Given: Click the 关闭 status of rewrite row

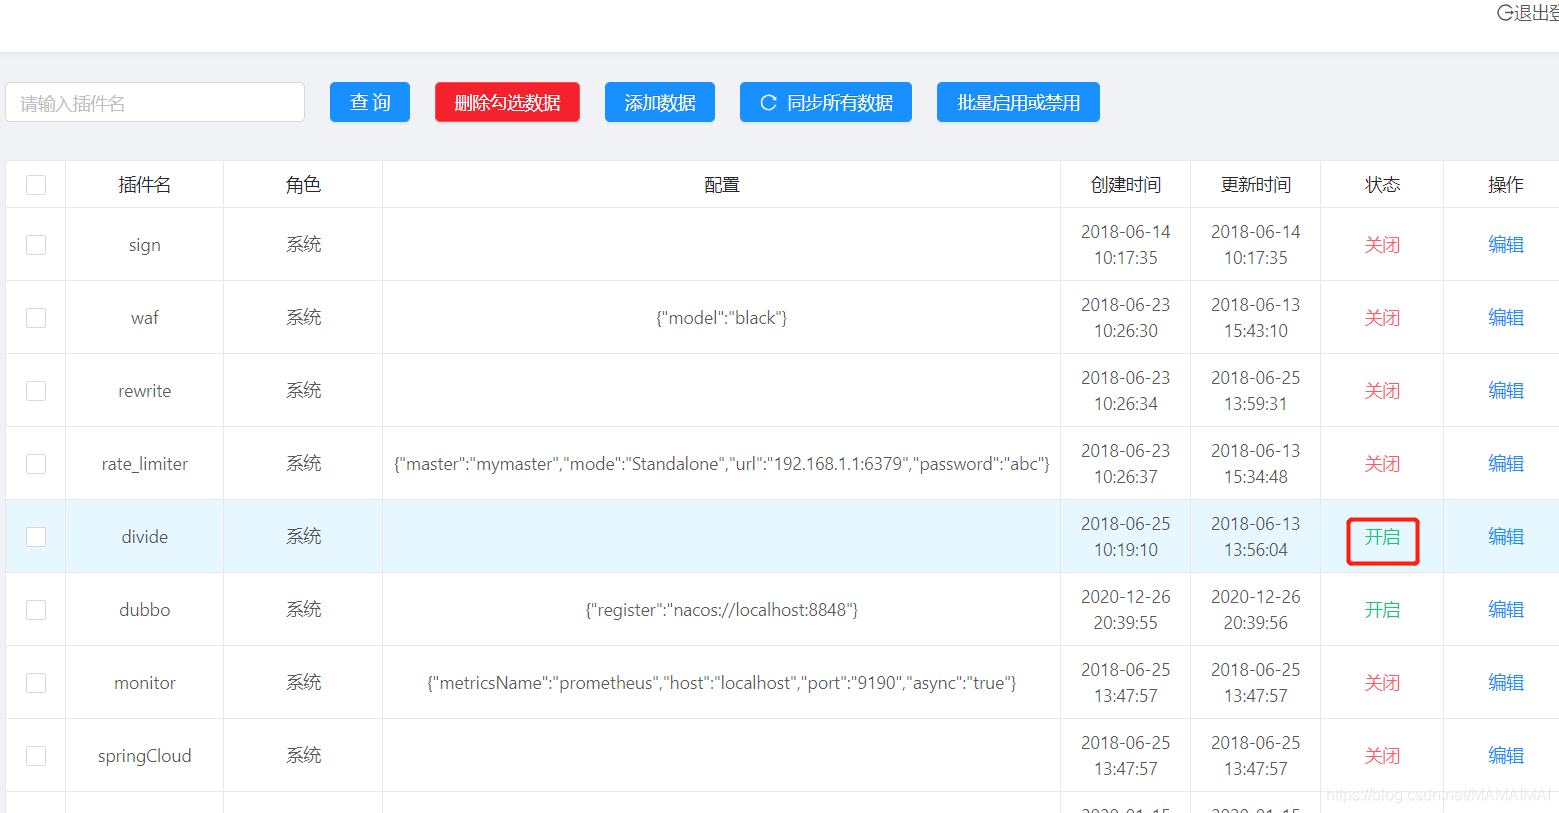Looking at the screenshot, I should point(1383,391).
